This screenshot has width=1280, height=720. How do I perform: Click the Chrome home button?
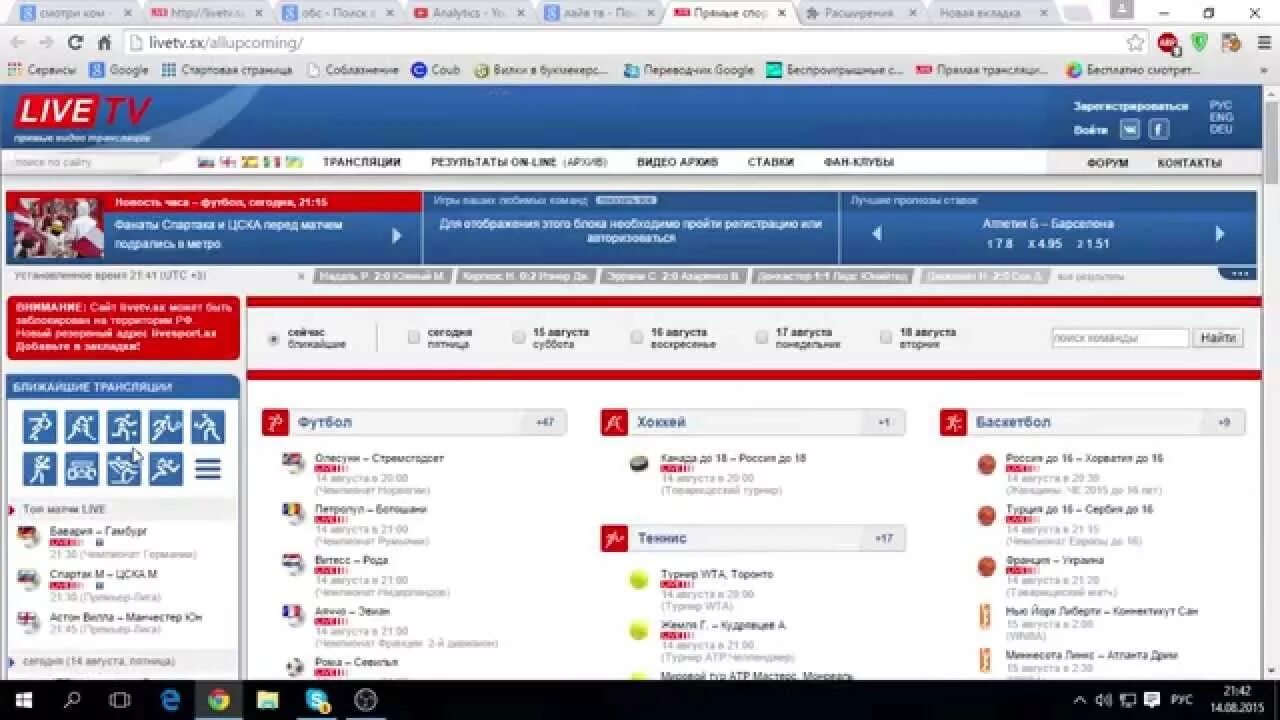(104, 42)
